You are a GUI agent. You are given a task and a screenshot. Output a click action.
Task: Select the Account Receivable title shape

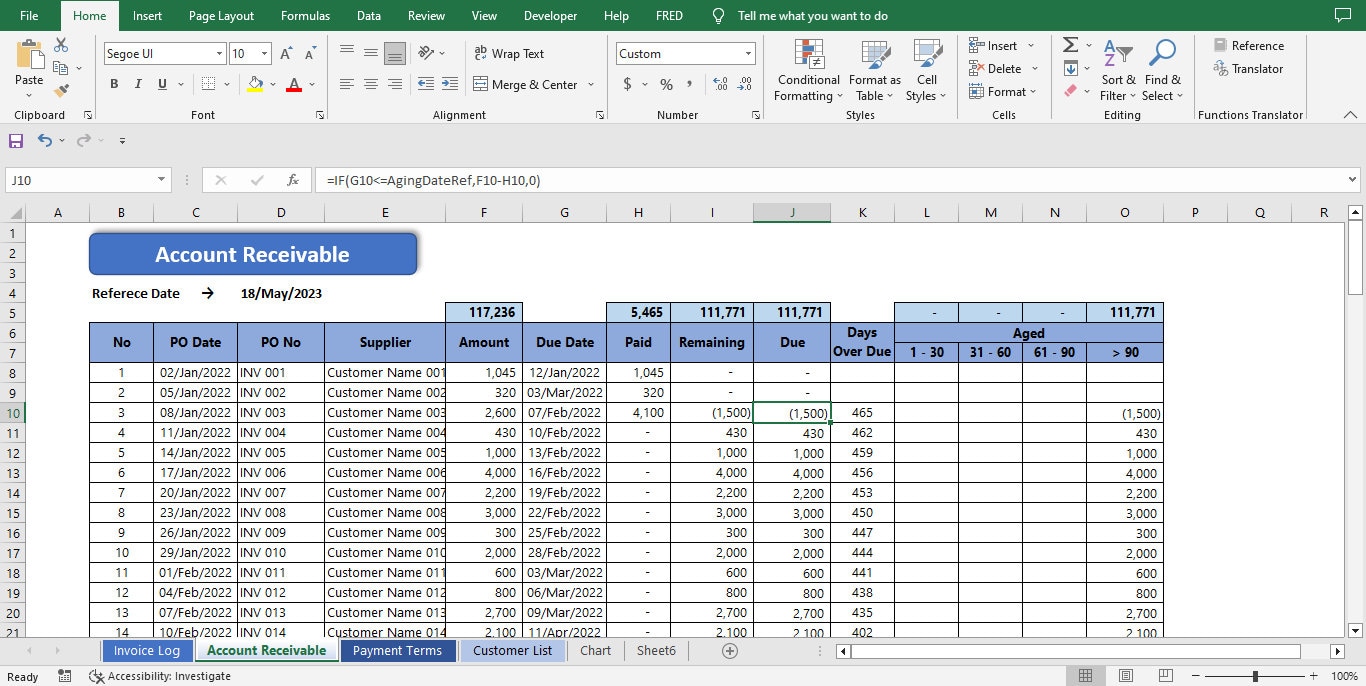tap(253, 254)
